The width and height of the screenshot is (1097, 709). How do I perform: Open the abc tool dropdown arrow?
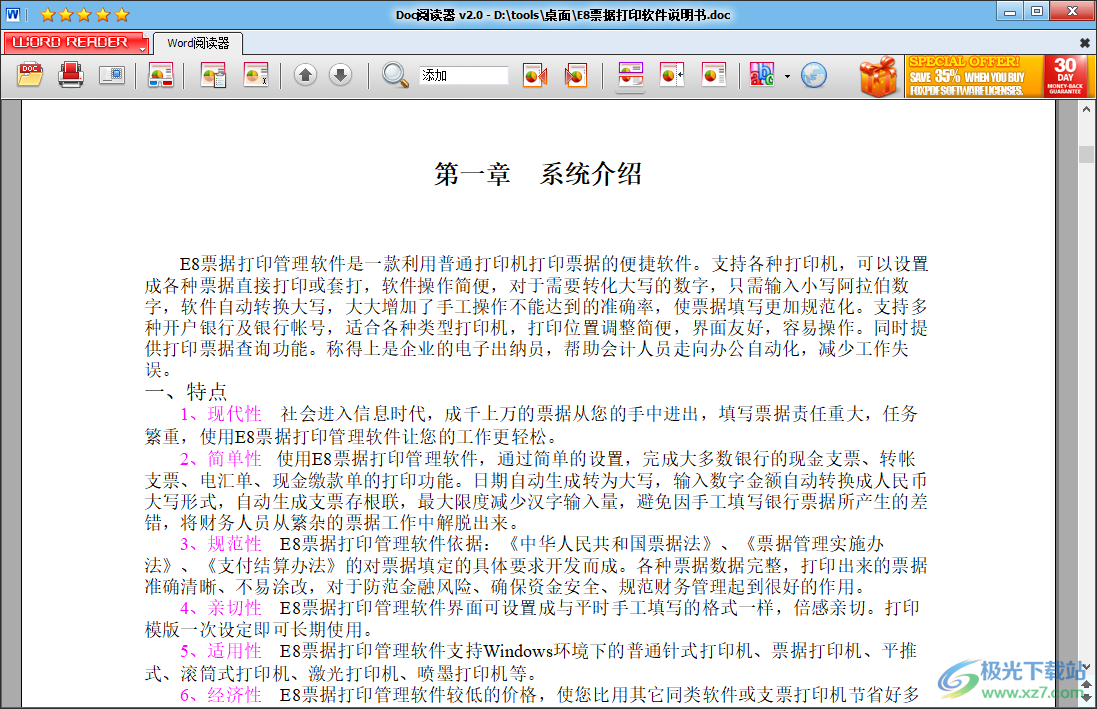click(787, 75)
